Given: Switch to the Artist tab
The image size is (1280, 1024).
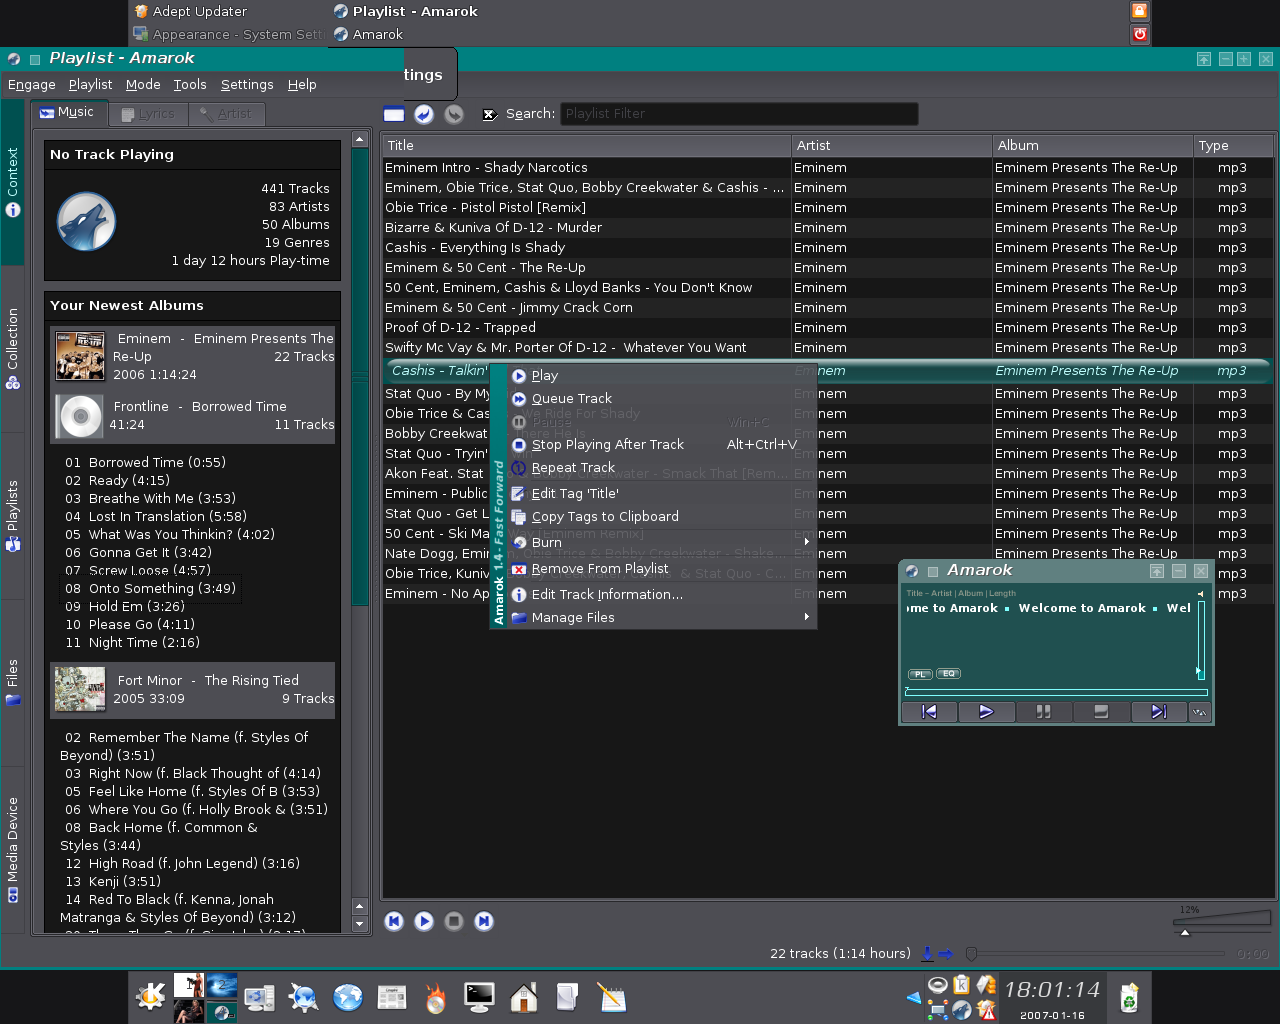Looking at the screenshot, I should click(226, 114).
